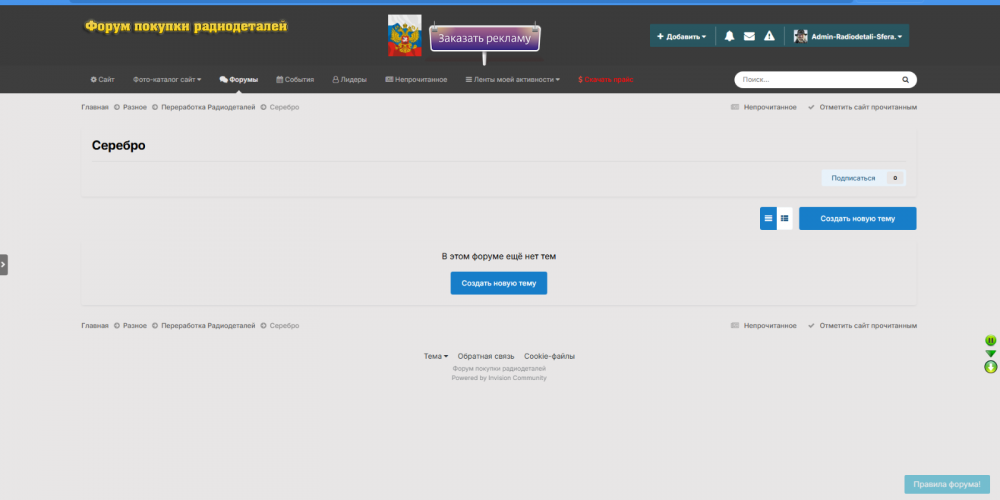Viewport: 1000px width, 500px height.
Task: Click the green download arrow circle icon
Action: [x=990, y=367]
